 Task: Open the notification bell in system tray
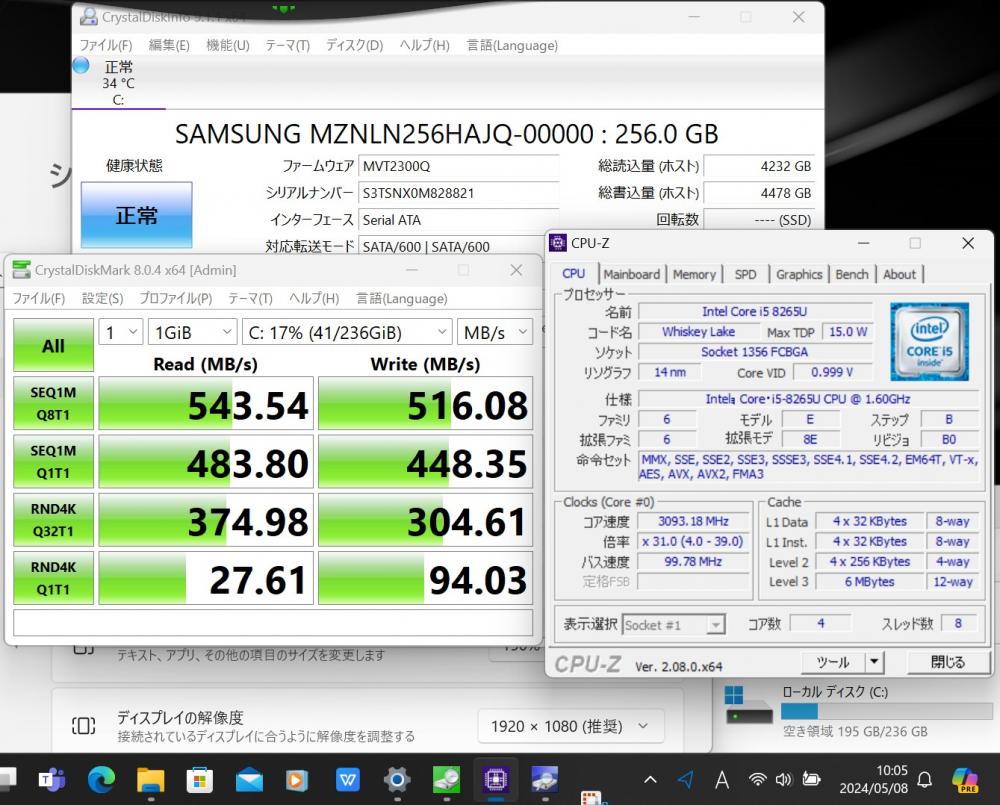point(925,779)
